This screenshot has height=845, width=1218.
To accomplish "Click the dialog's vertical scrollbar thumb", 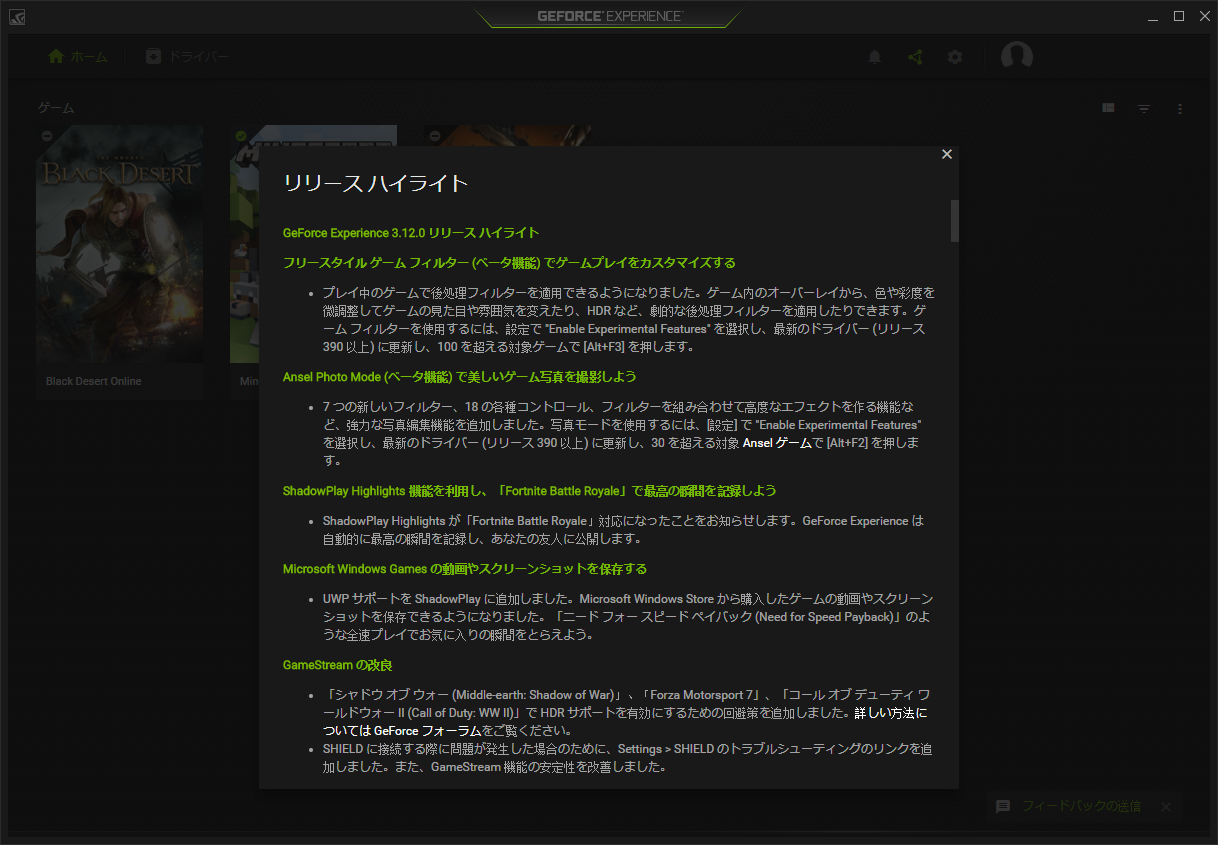I will point(955,221).
